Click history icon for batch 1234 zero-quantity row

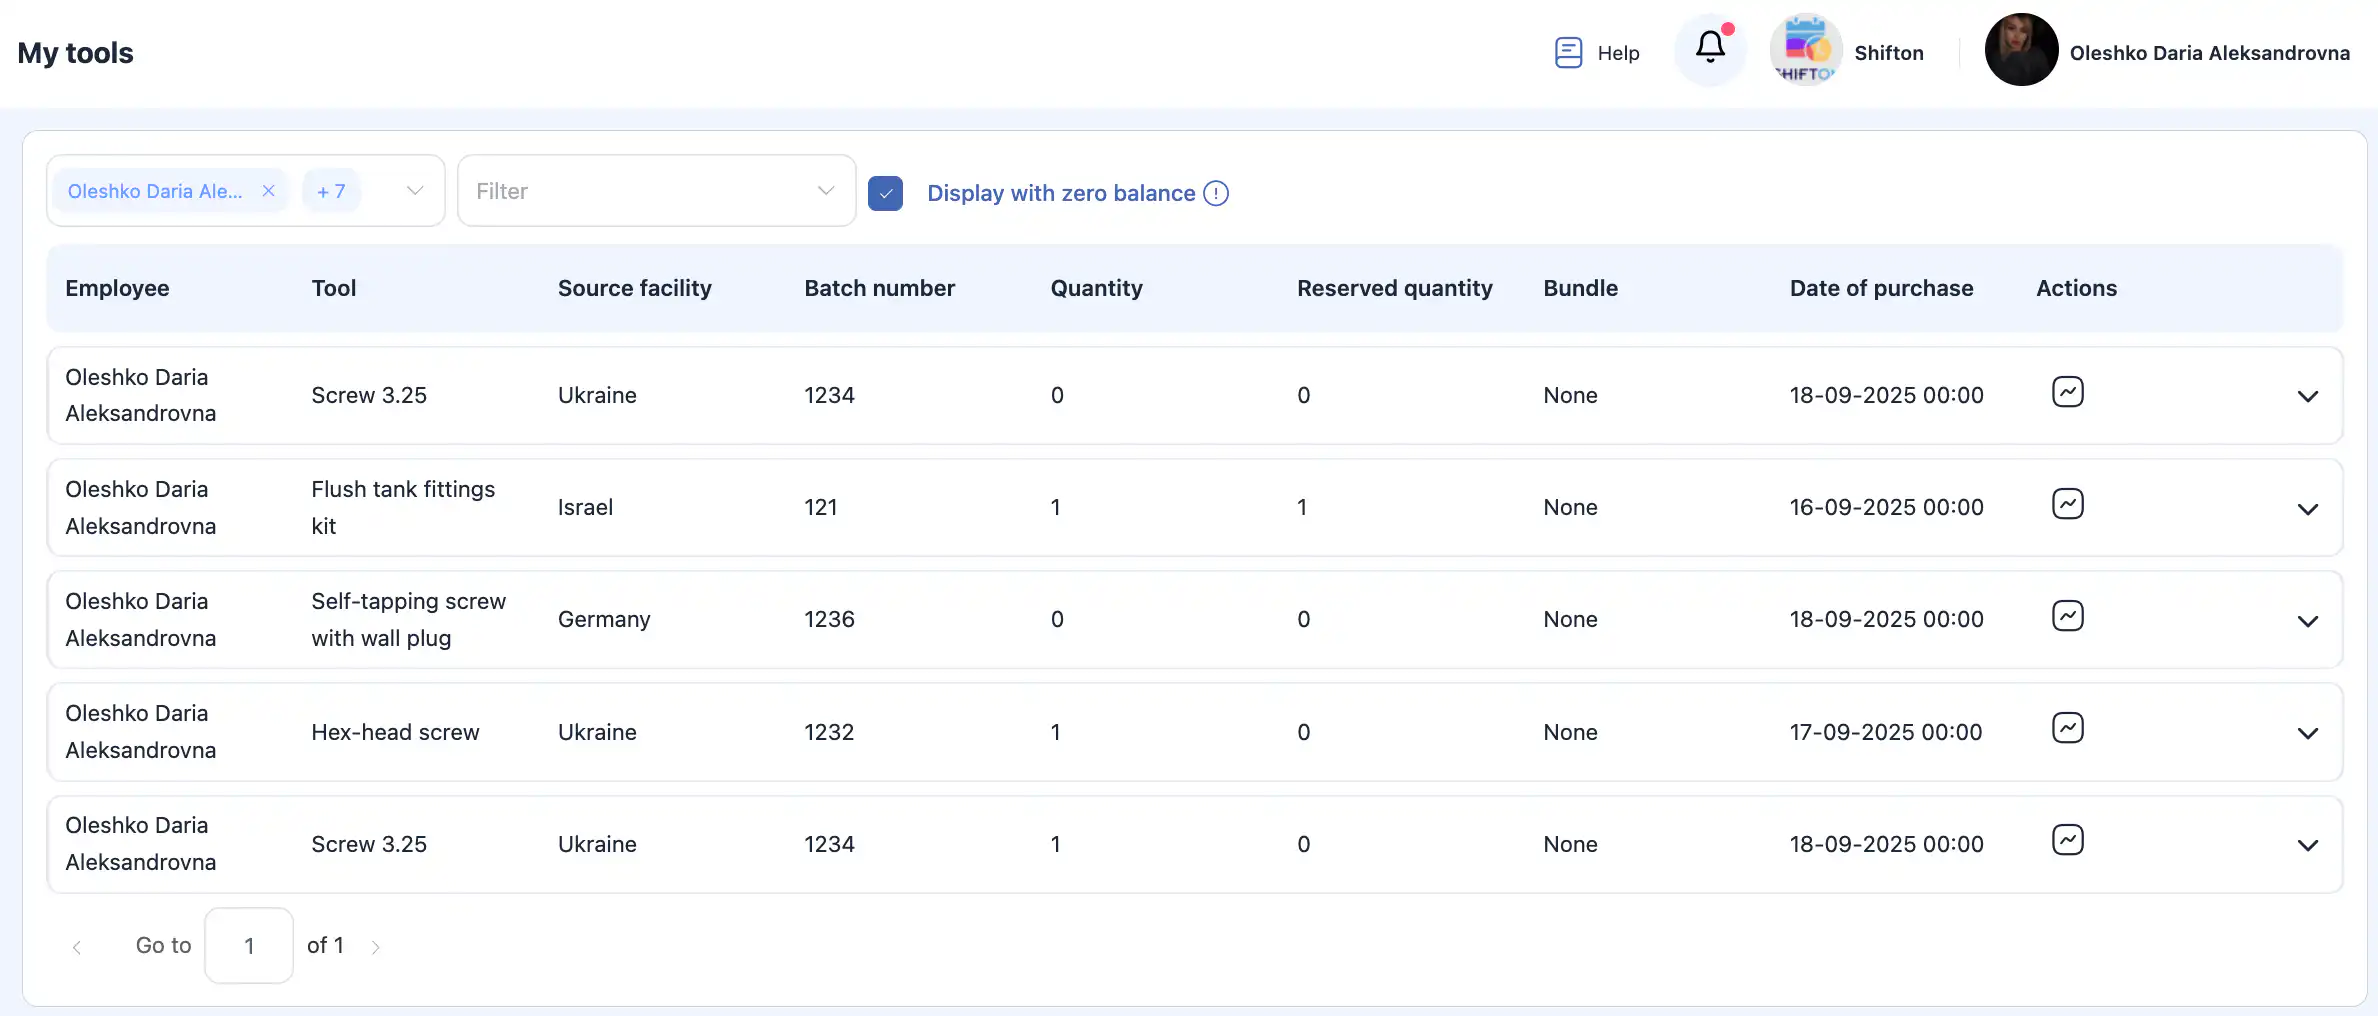coord(2067,392)
